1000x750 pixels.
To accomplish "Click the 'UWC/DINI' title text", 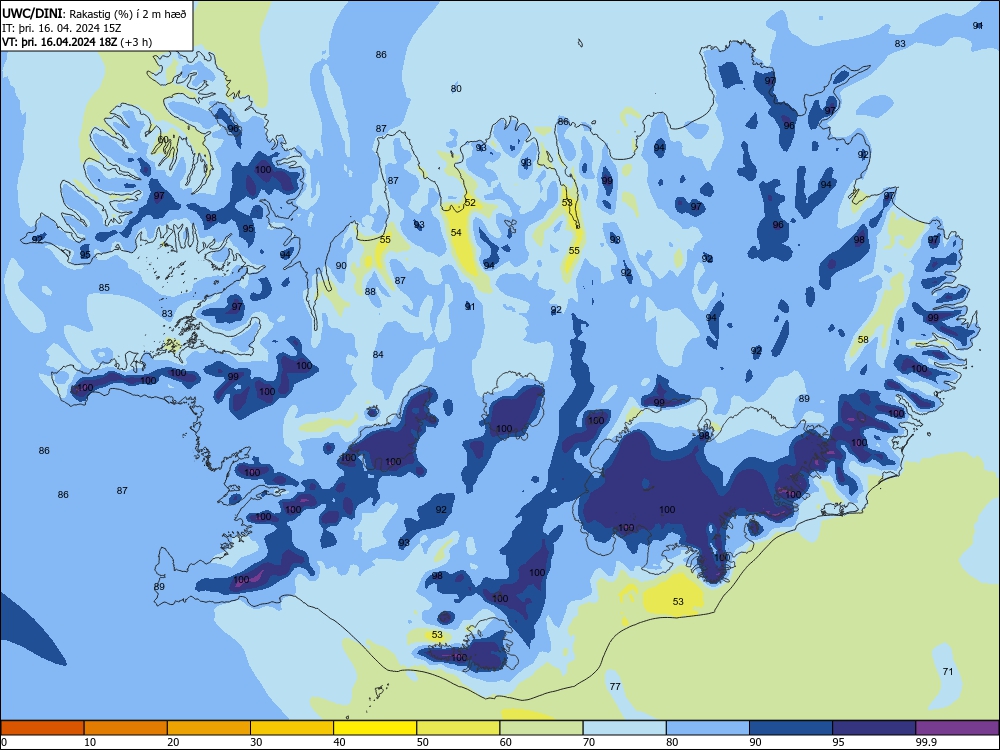I will tap(32, 13).
